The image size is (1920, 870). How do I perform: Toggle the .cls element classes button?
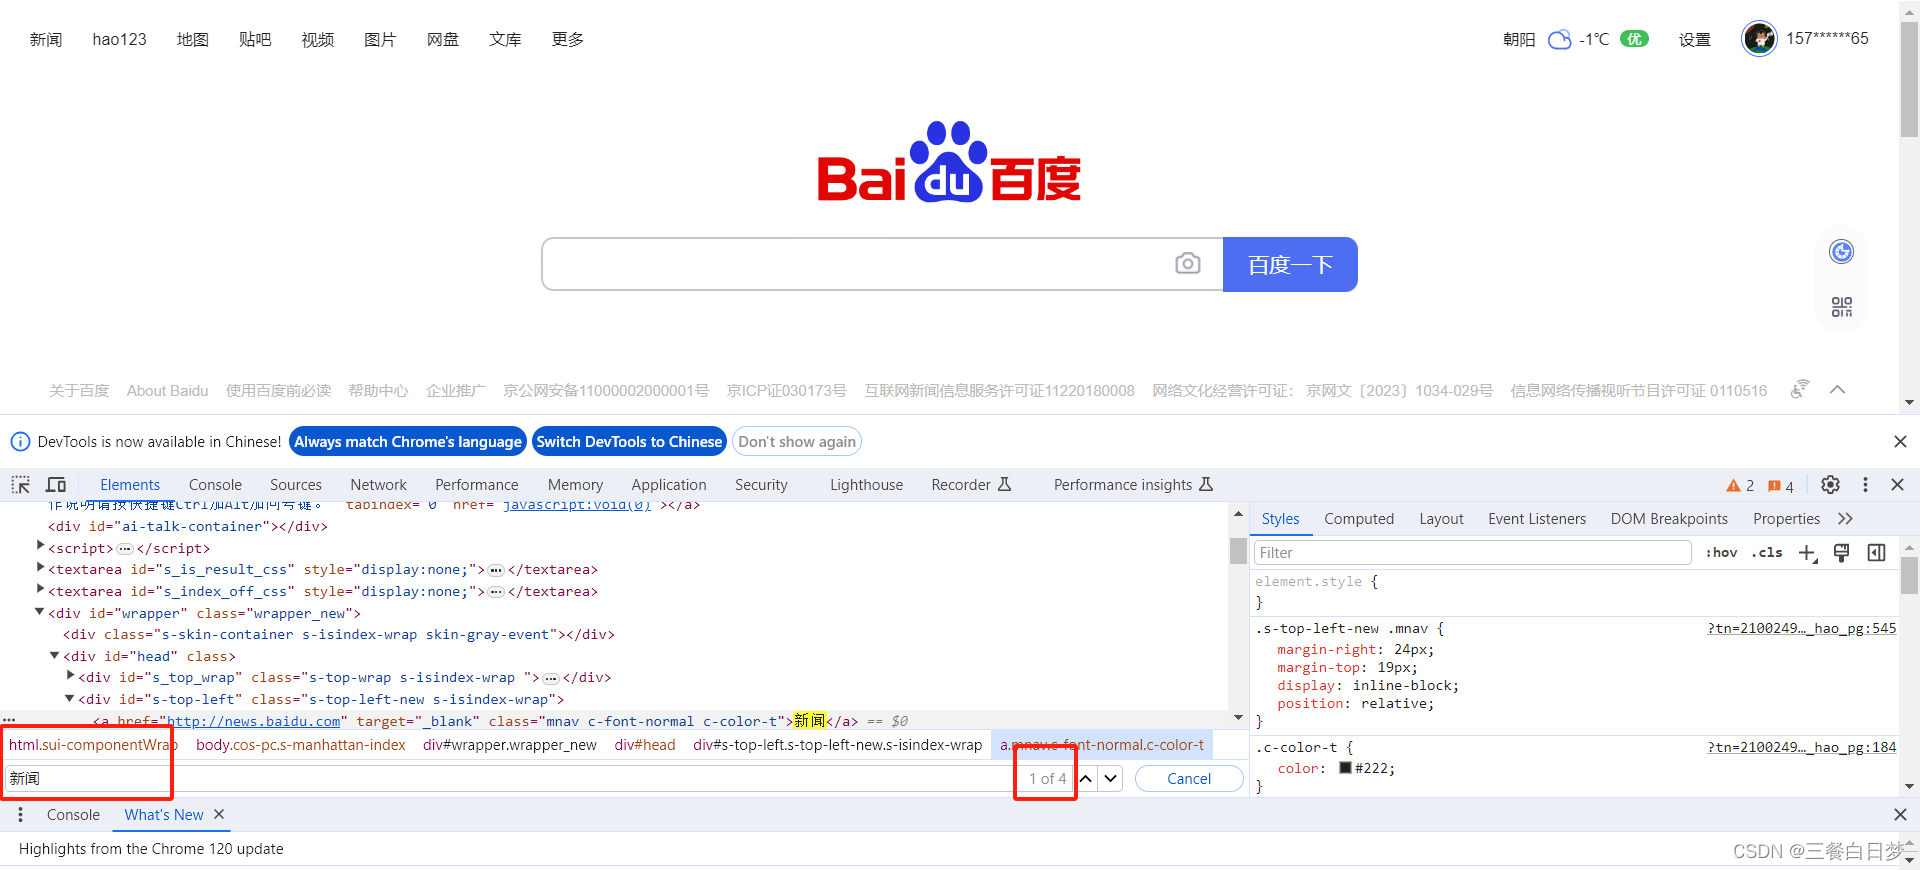(1767, 553)
